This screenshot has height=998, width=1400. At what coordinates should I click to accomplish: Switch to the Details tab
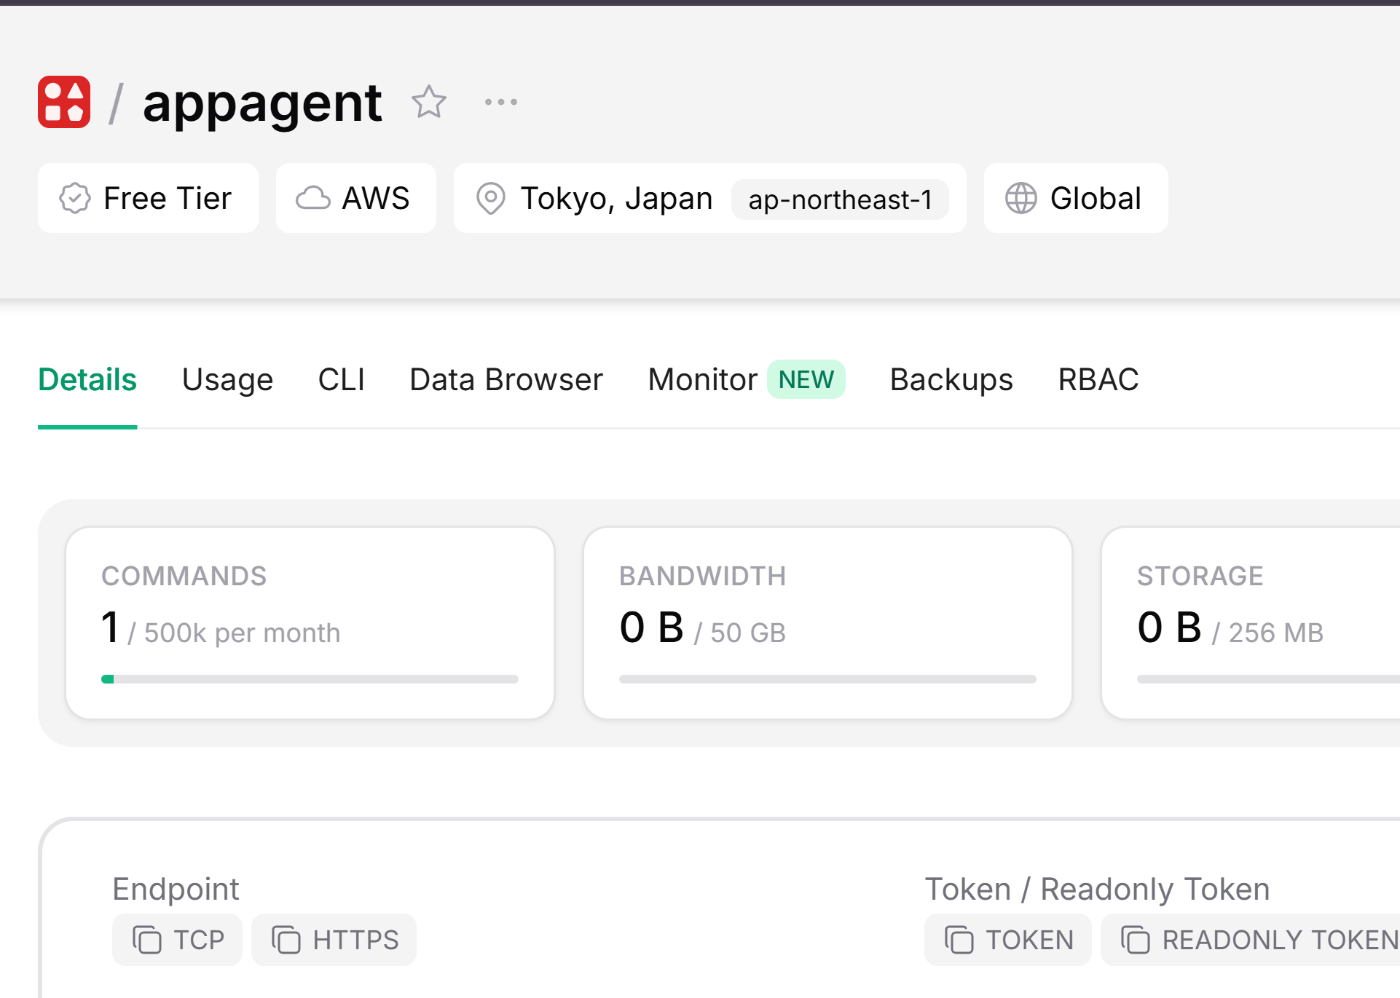coord(87,380)
